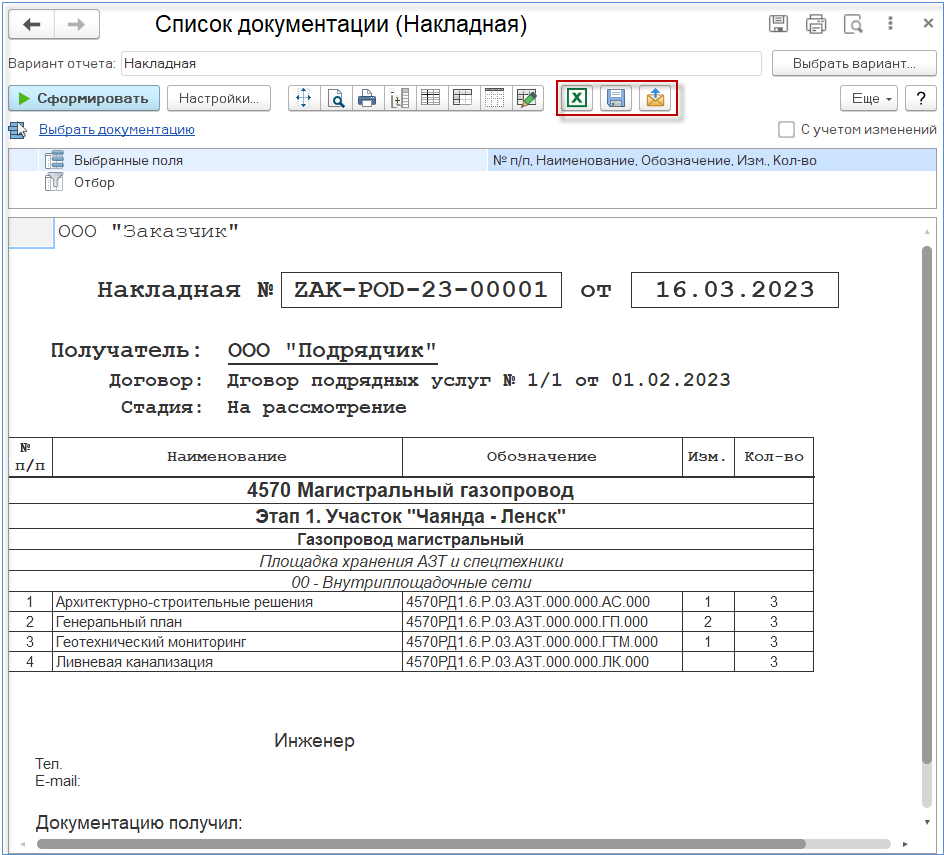Click scroll down arrow of report

927,822
